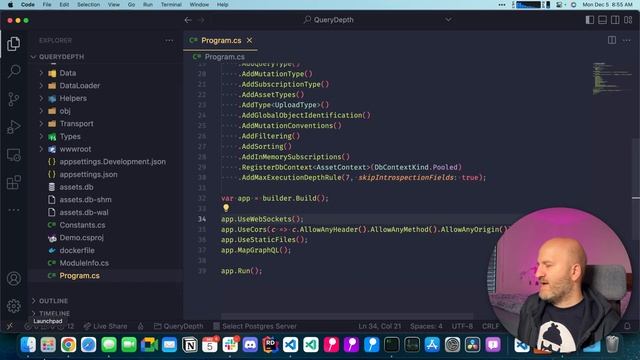Click the Split Editor Right icon
This screenshot has width=640, height=360.
coord(611,40)
